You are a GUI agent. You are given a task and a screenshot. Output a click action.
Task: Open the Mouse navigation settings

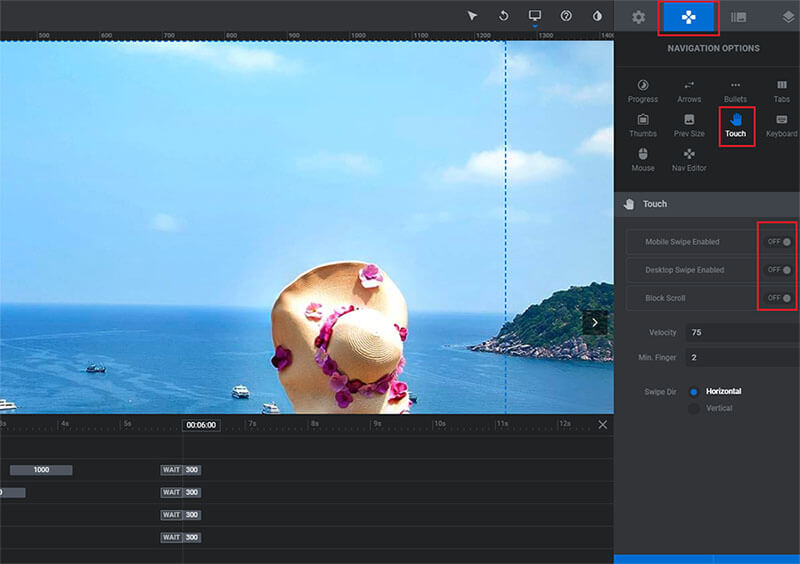pos(642,159)
